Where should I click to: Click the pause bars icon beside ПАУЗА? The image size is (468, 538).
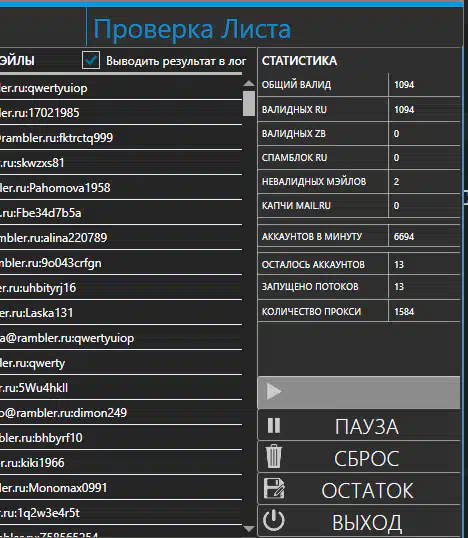[274, 425]
